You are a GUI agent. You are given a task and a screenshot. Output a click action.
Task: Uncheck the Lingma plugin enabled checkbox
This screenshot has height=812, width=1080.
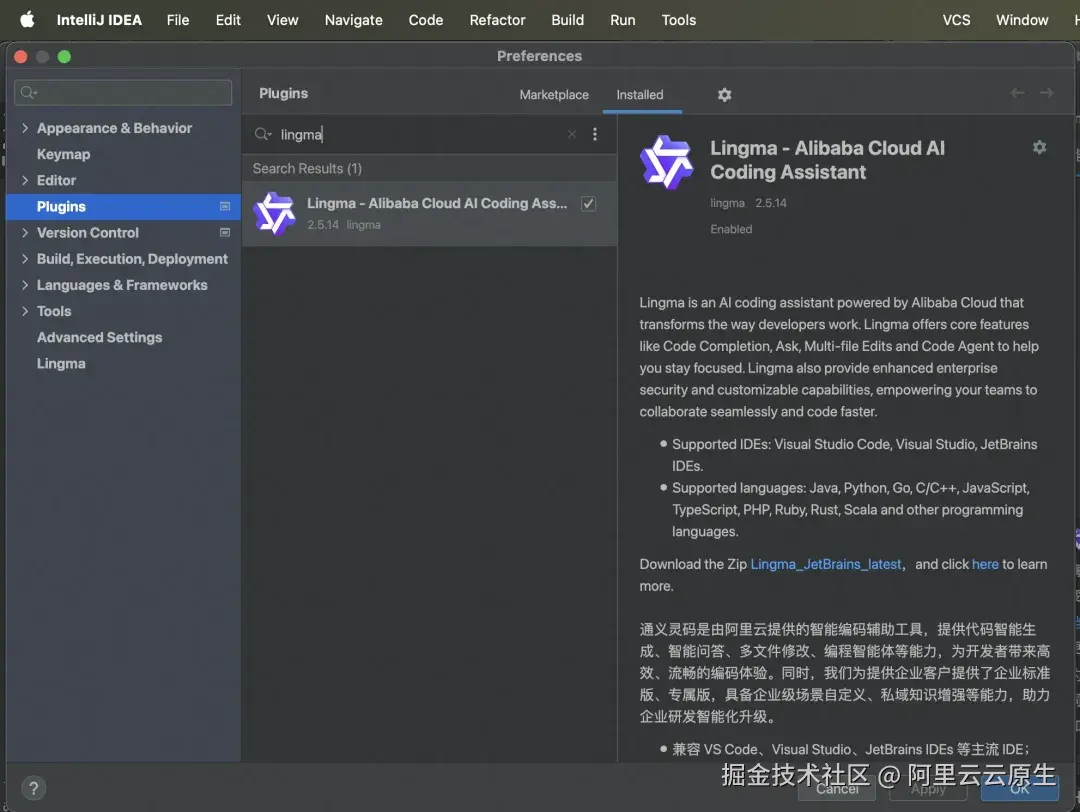[588, 204]
